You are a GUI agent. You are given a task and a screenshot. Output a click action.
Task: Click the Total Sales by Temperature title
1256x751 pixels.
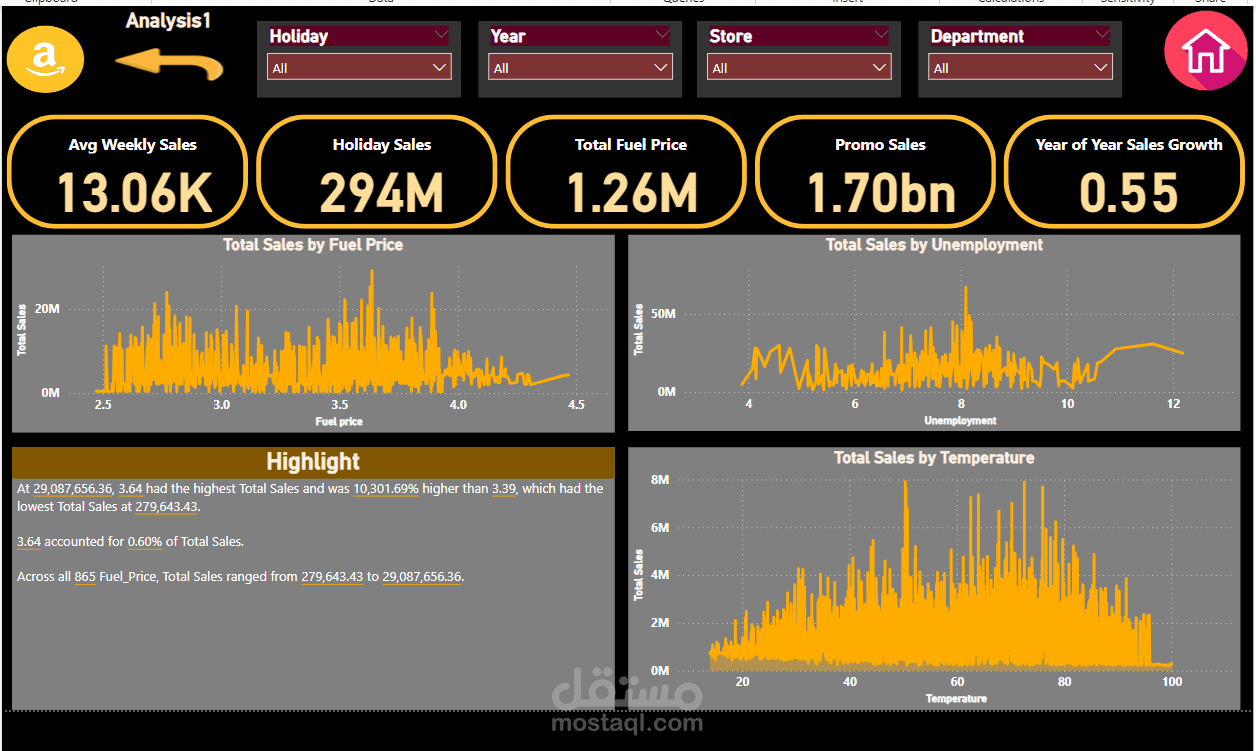934,457
